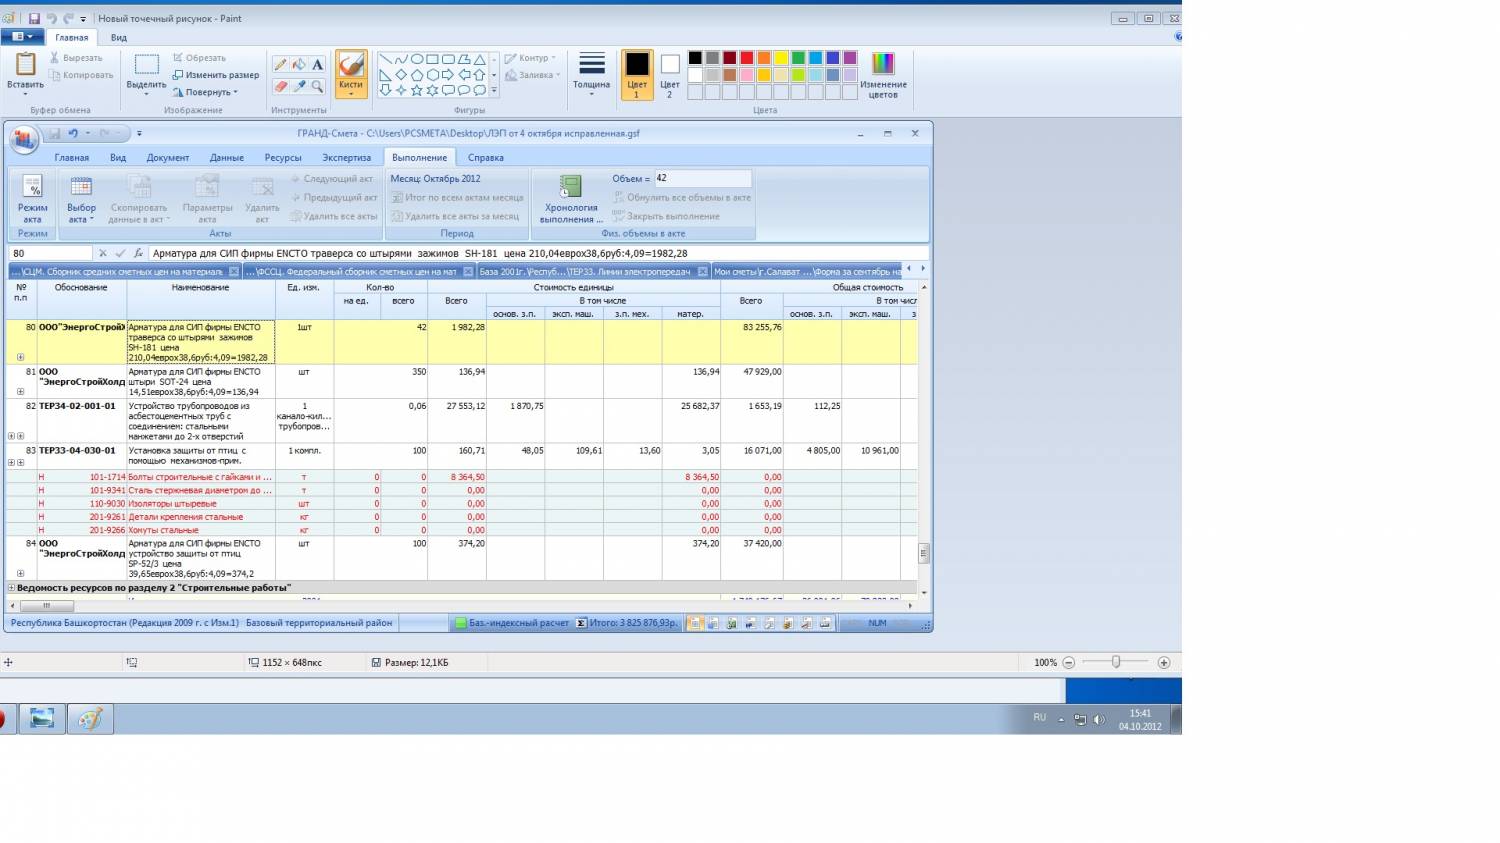This screenshot has width=1500, height=843.
Task: Select the pink Eraser tool
Action: pyautogui.click(x=281, y=87)
